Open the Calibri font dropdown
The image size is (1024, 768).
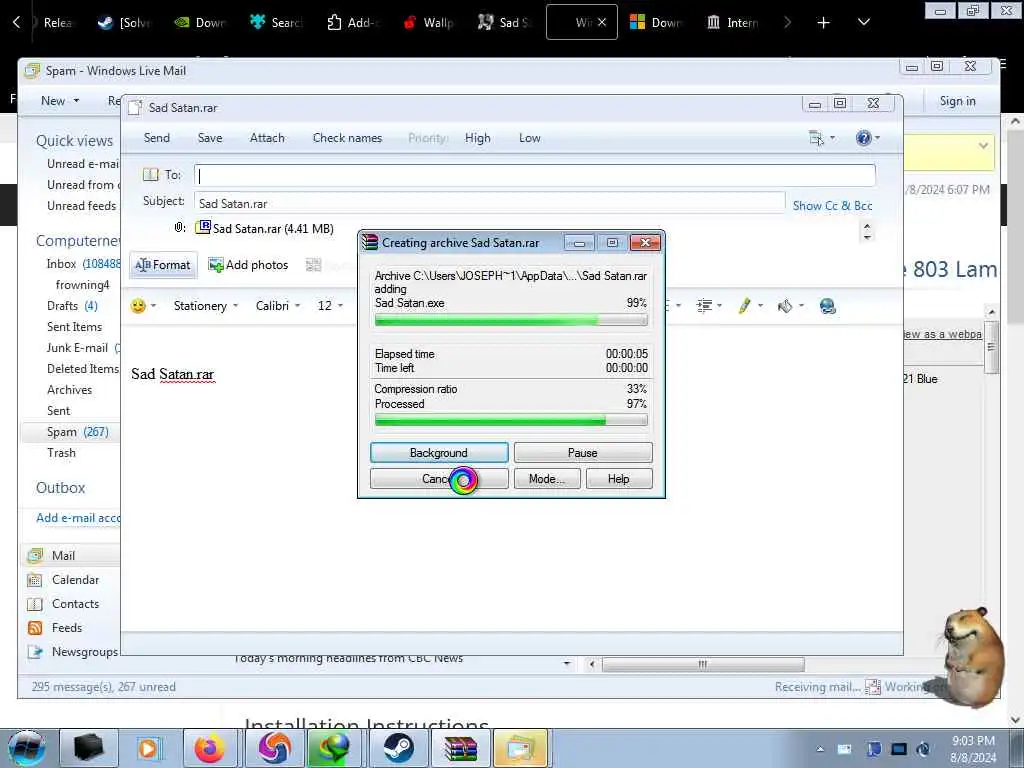click(278, 306)
